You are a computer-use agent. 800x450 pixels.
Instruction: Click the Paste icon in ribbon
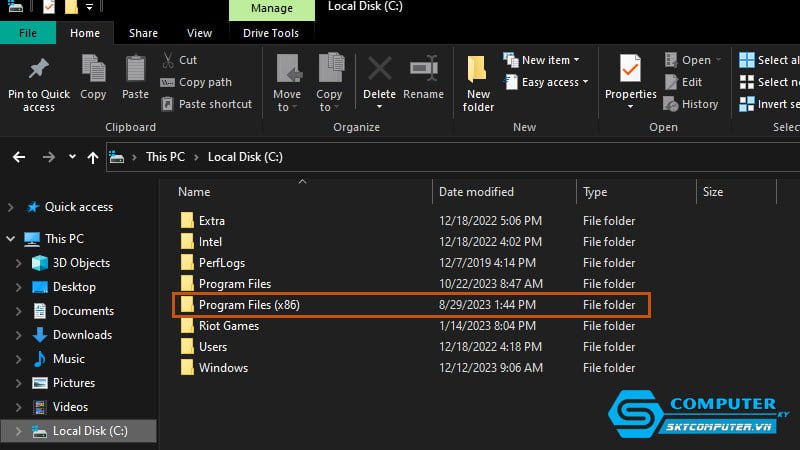pyautogui.click(x=136, y=70)
